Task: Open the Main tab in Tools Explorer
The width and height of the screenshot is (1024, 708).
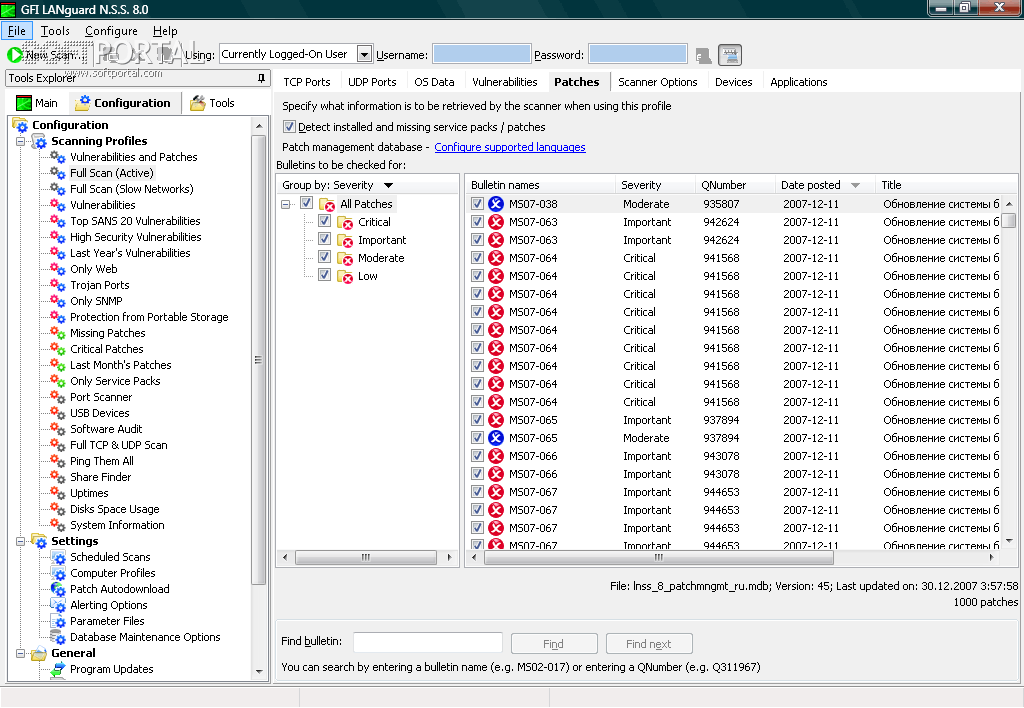Action: (38, 103)
